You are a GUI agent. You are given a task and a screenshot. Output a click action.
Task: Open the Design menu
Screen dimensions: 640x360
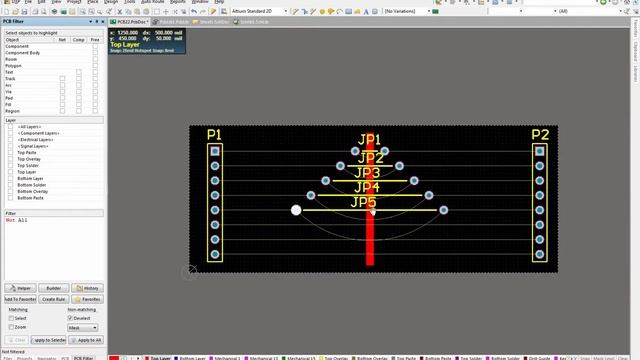[111, 2]
